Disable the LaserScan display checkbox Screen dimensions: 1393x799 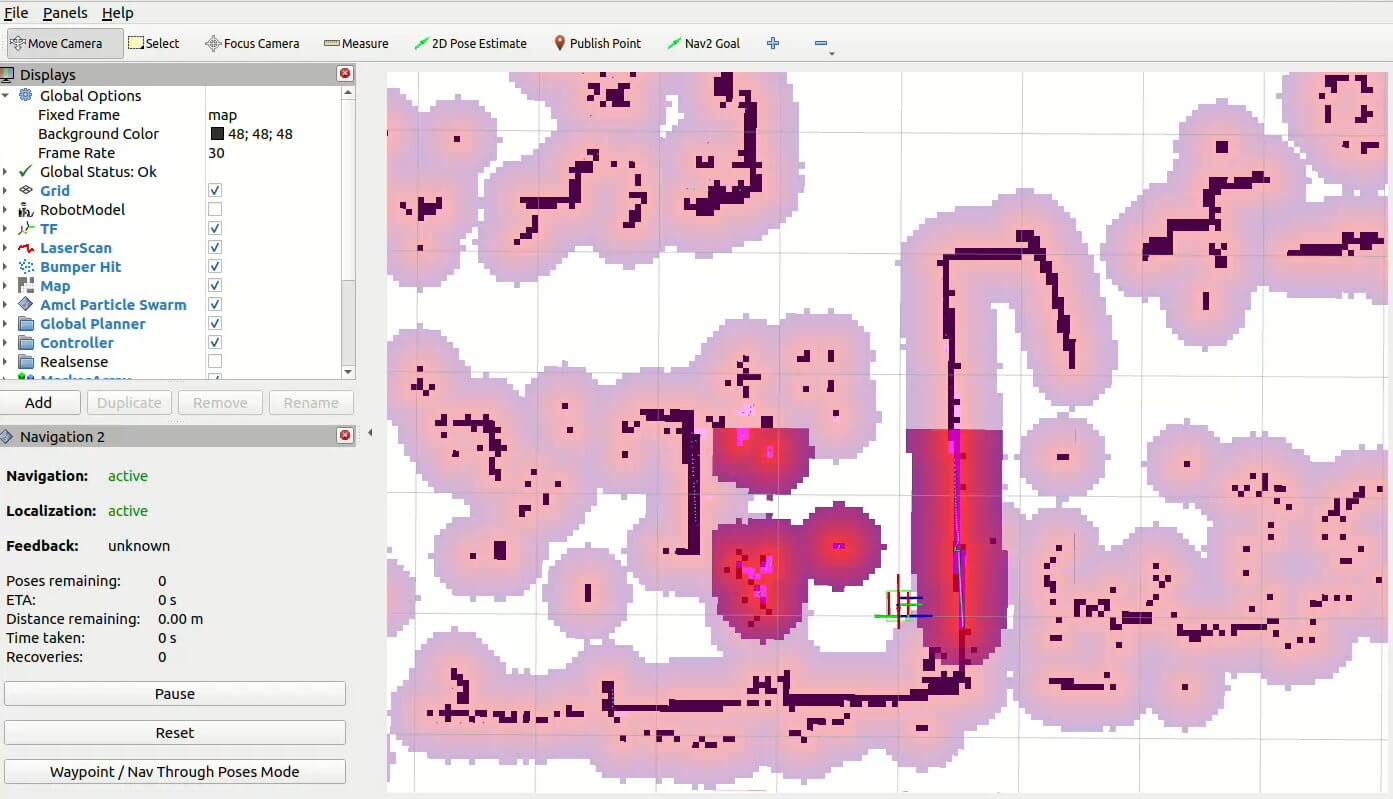[215, 248]
